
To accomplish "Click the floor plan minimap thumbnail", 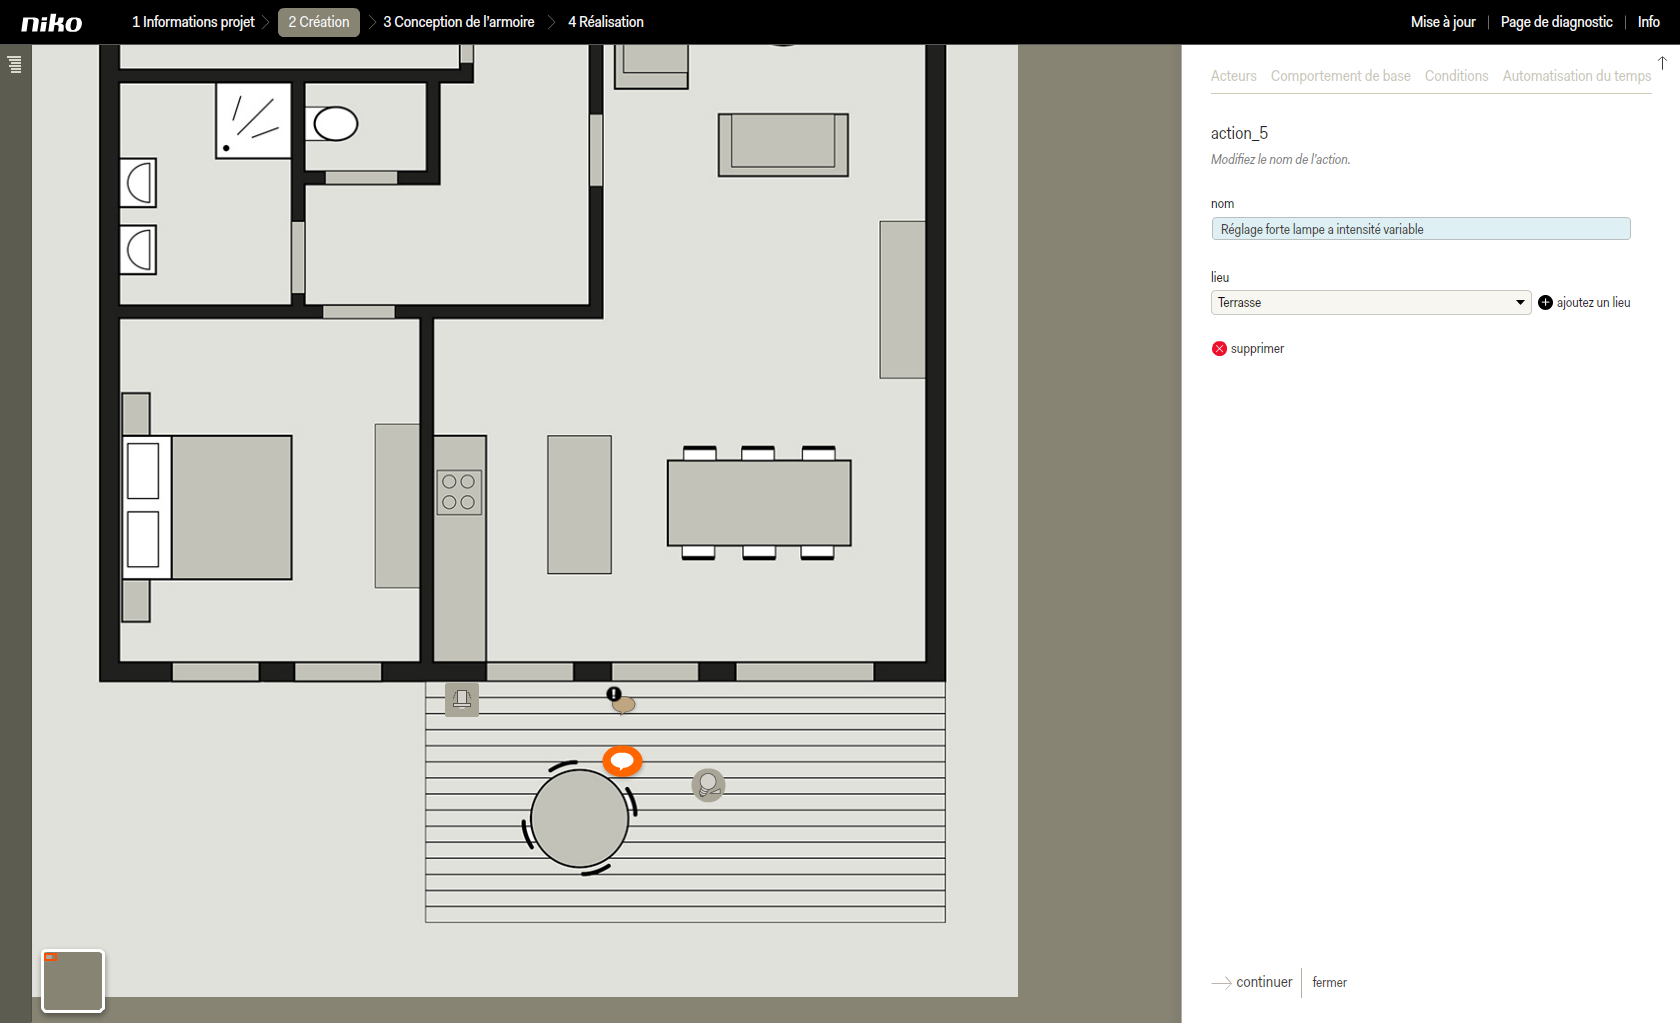I will tap(73, 981).
